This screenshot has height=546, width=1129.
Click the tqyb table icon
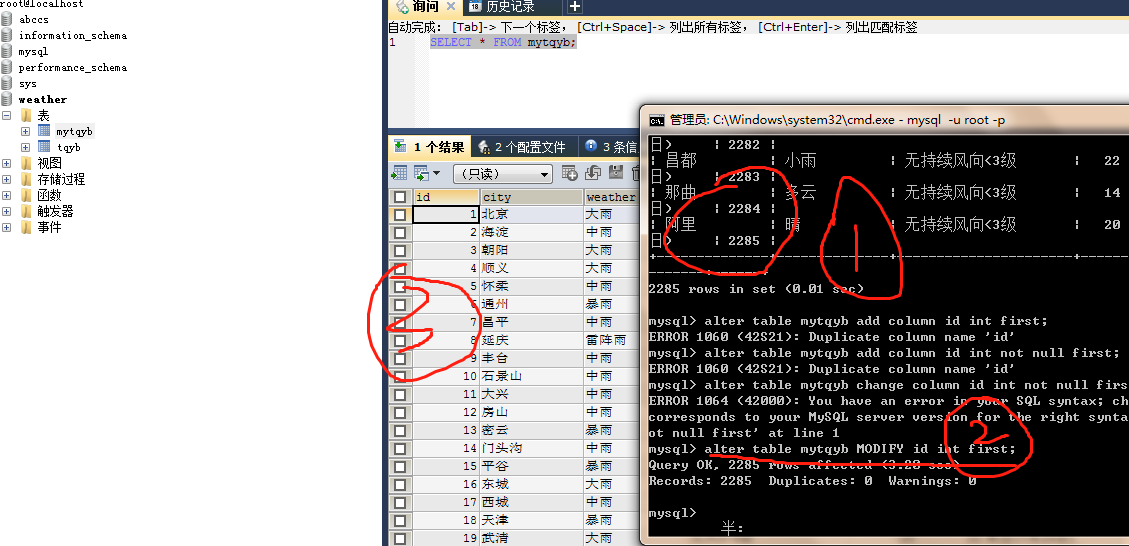[44, 147]
